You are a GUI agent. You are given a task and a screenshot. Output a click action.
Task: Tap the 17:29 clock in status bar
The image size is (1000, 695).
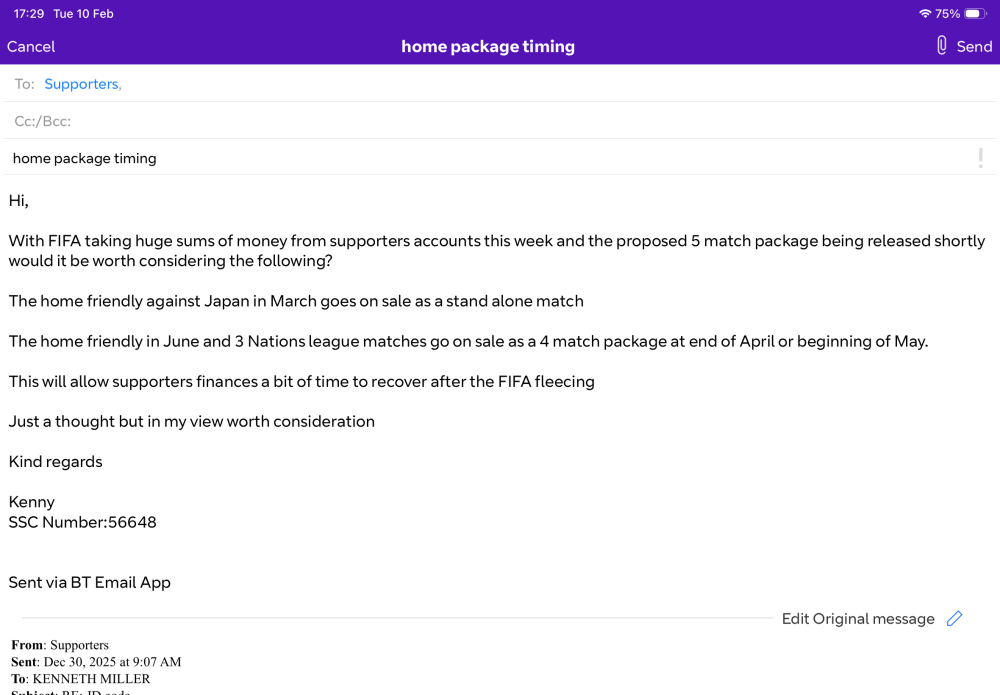pyautogui.click(x=29, y=13)
